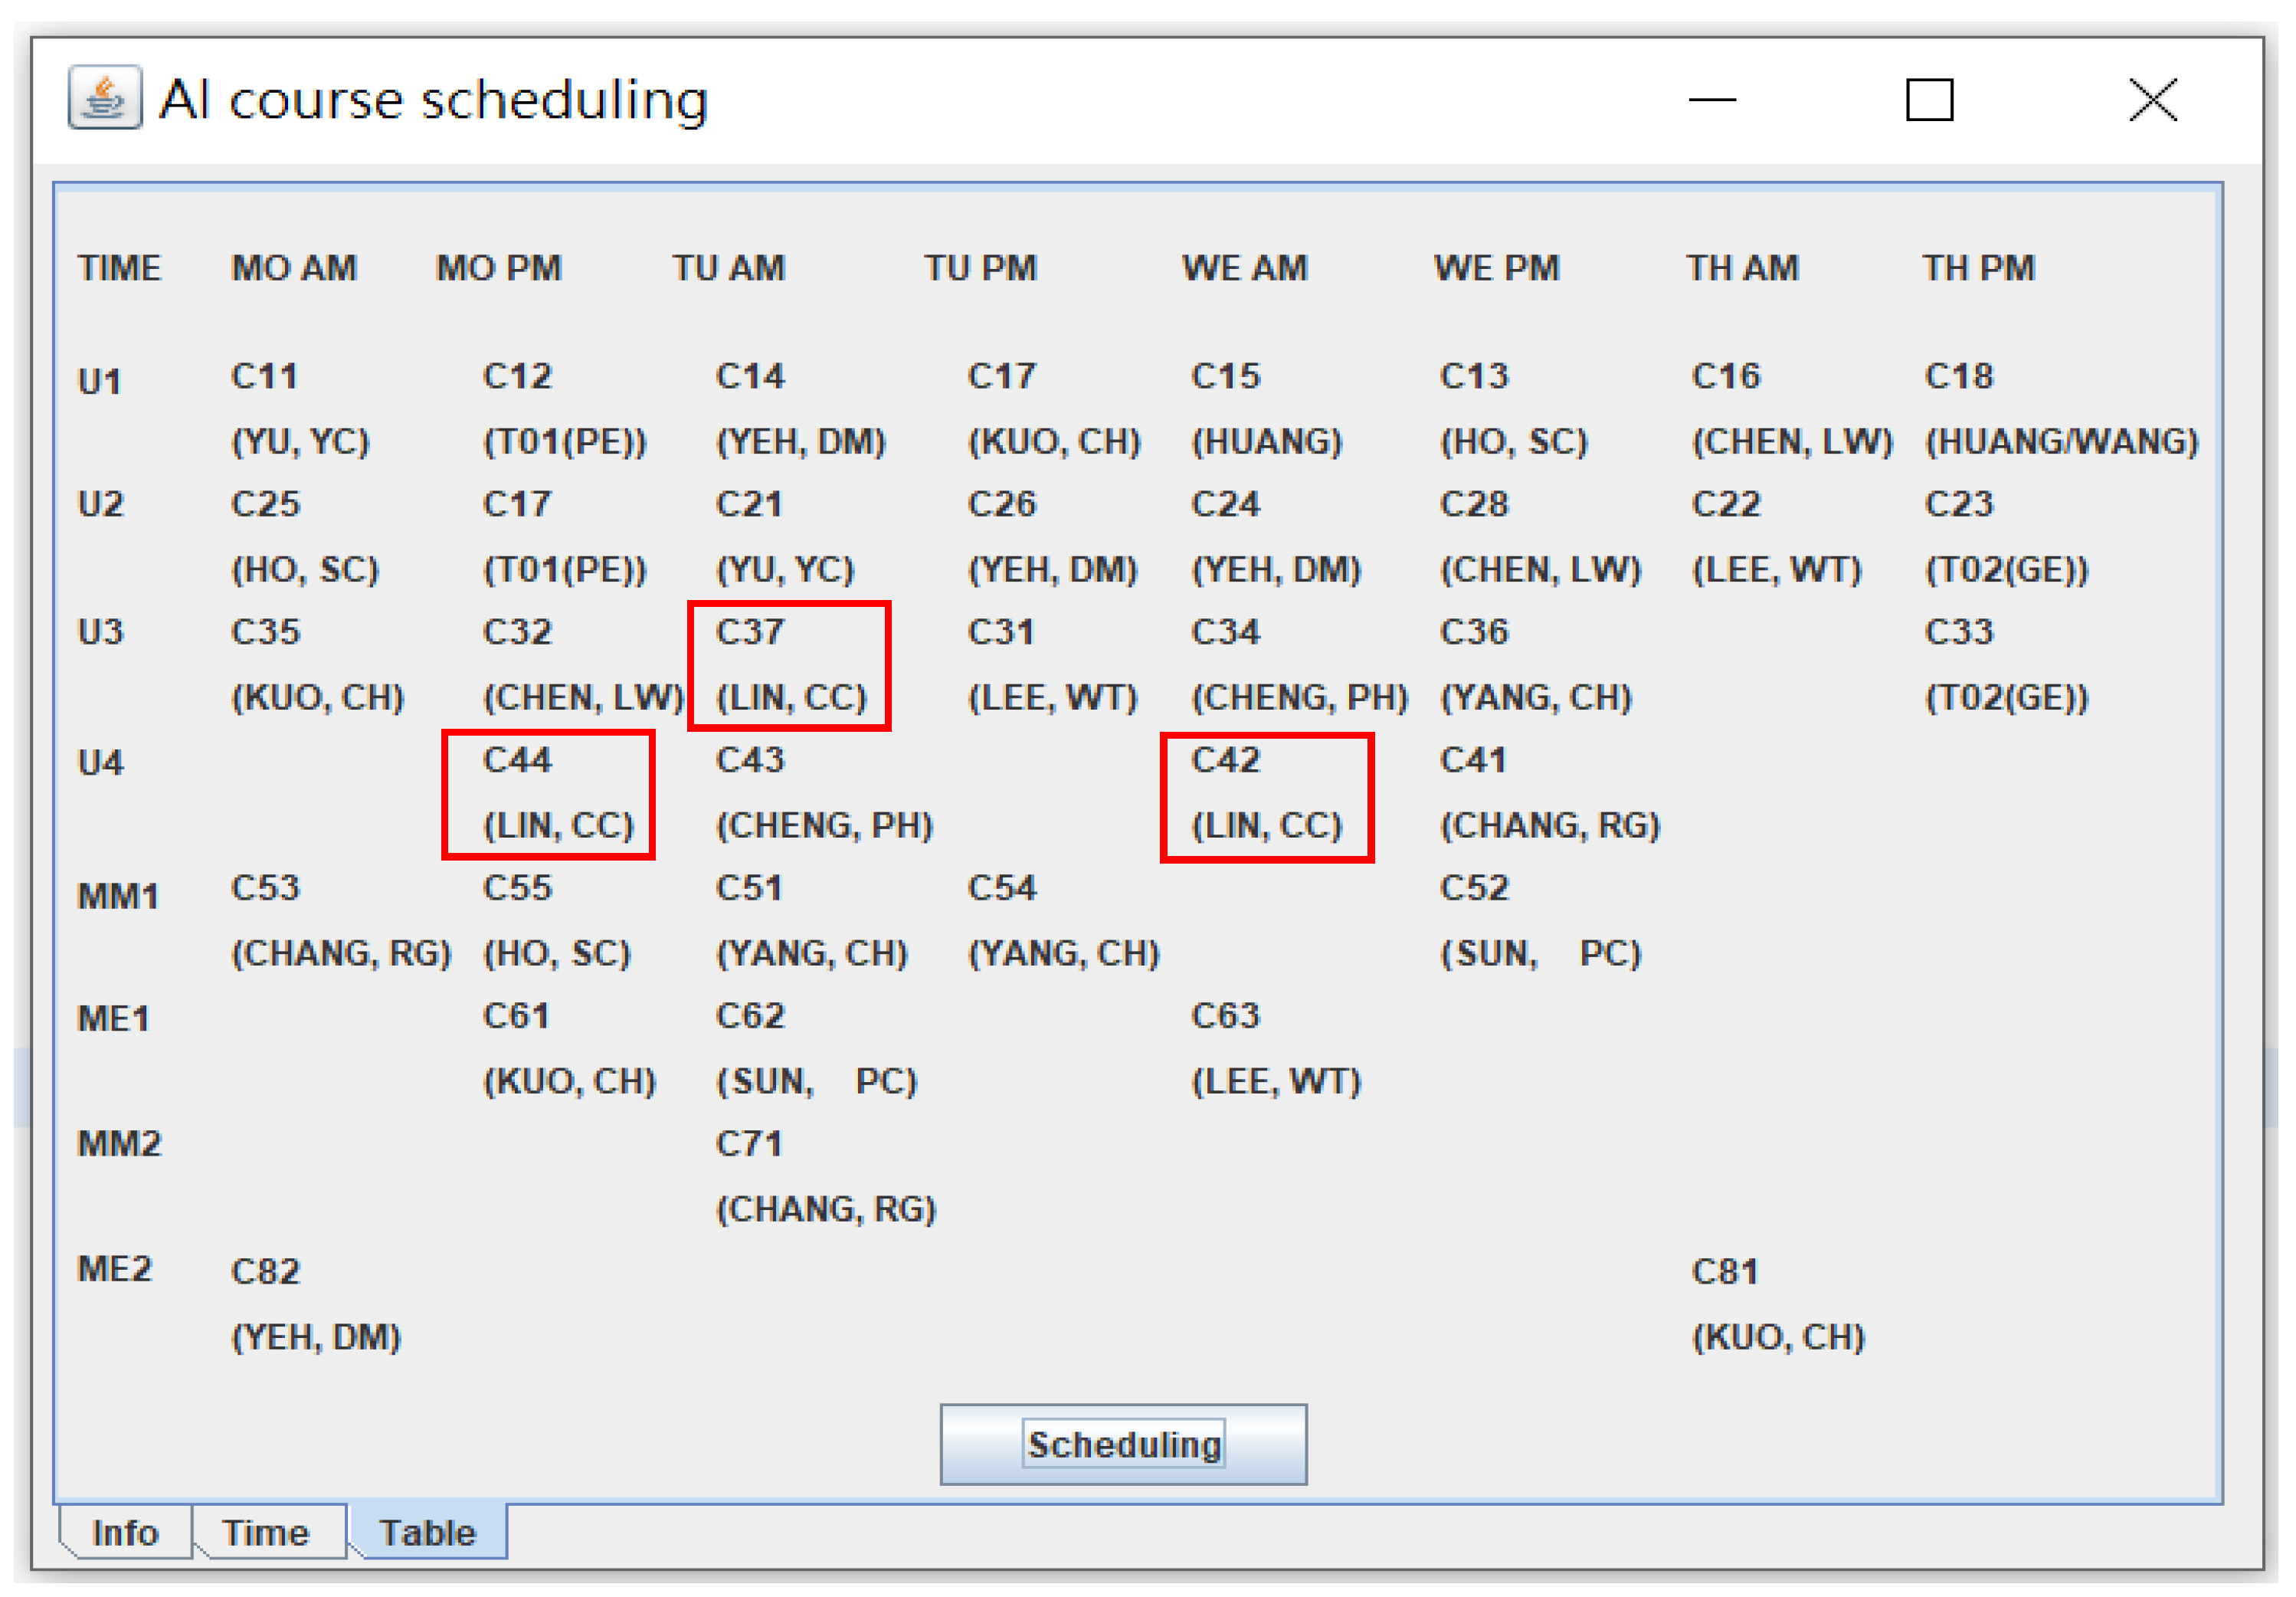The width and height of the screenshot is (2296, 1597).
Task: Click the WE AM column header
Action: point(1245,267)
